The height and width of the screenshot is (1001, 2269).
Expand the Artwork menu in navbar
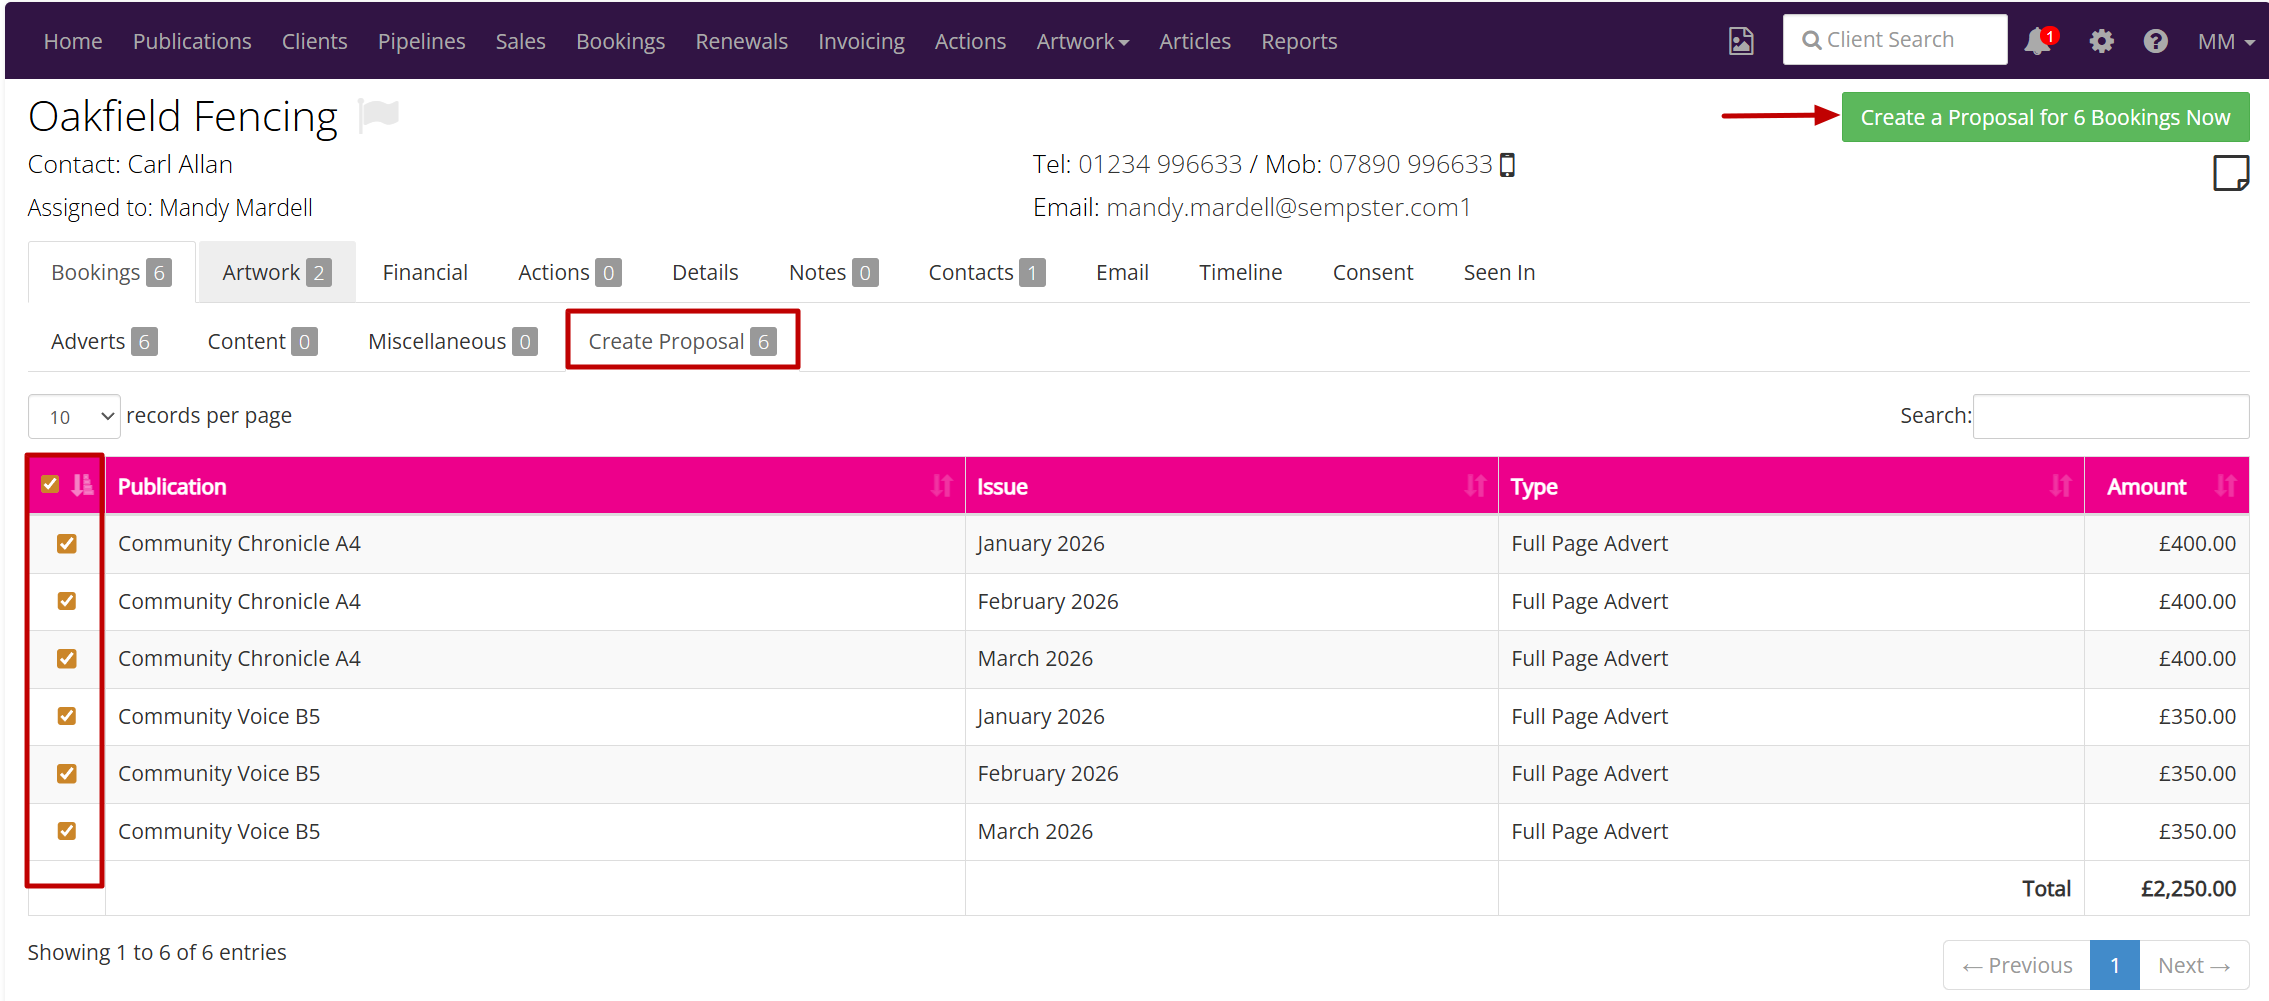1082,41
